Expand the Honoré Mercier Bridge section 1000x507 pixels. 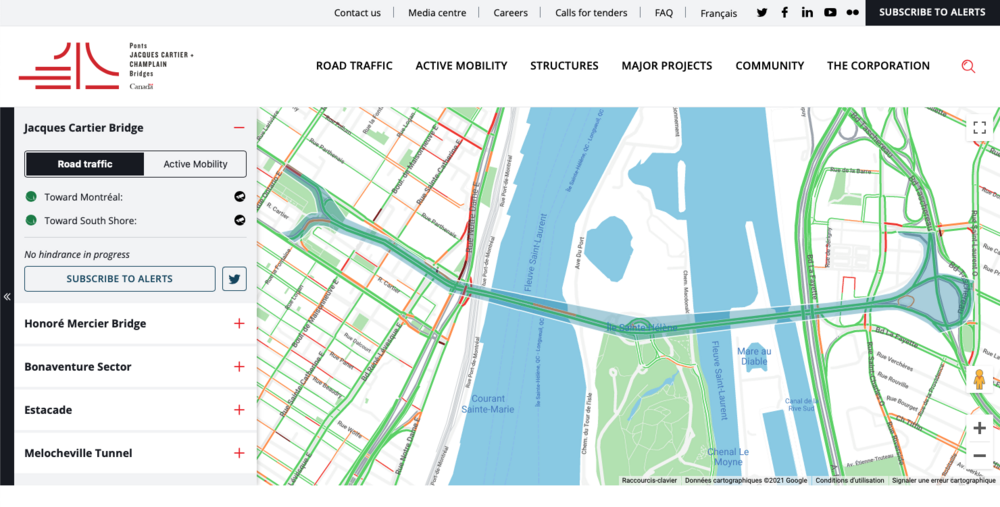[x=239, y=324]
